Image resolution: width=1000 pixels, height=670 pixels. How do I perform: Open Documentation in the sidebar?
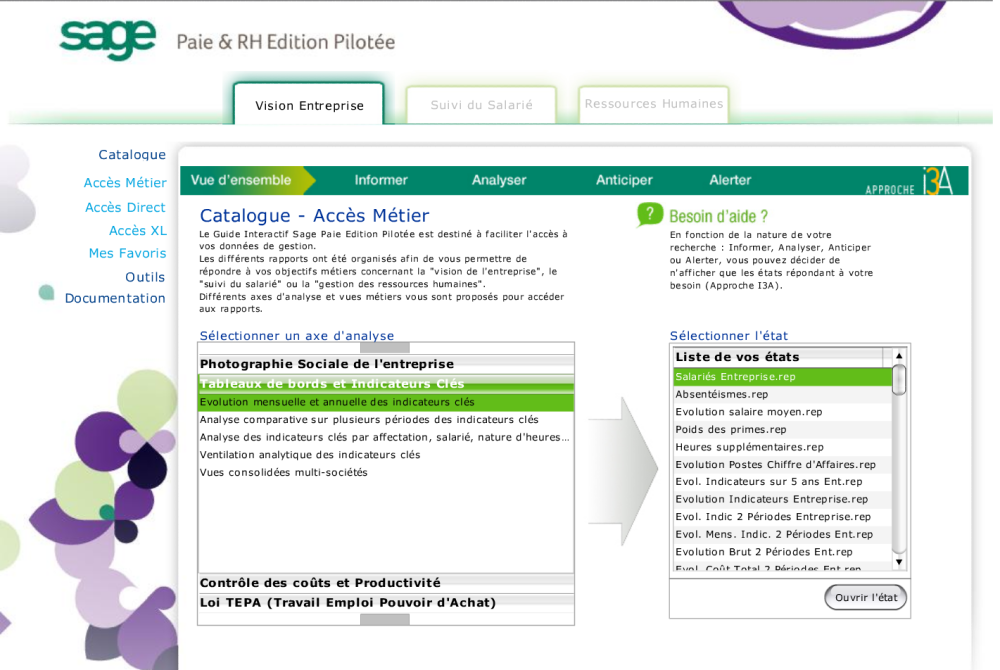(115, 298)
